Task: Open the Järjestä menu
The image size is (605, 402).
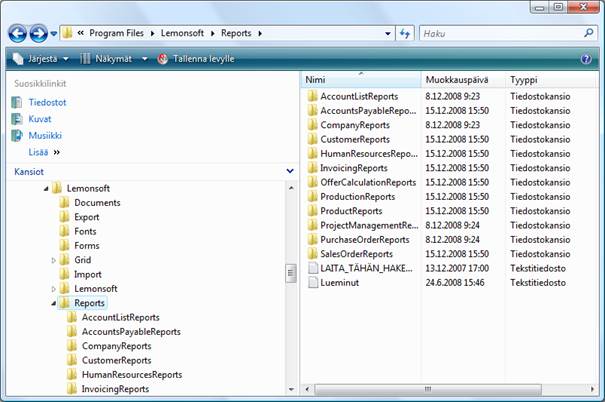Action: 41,59
